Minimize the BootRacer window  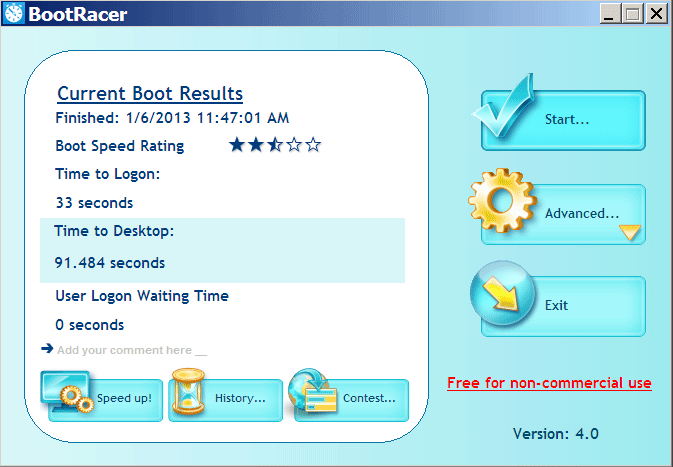tap(609, 14)
